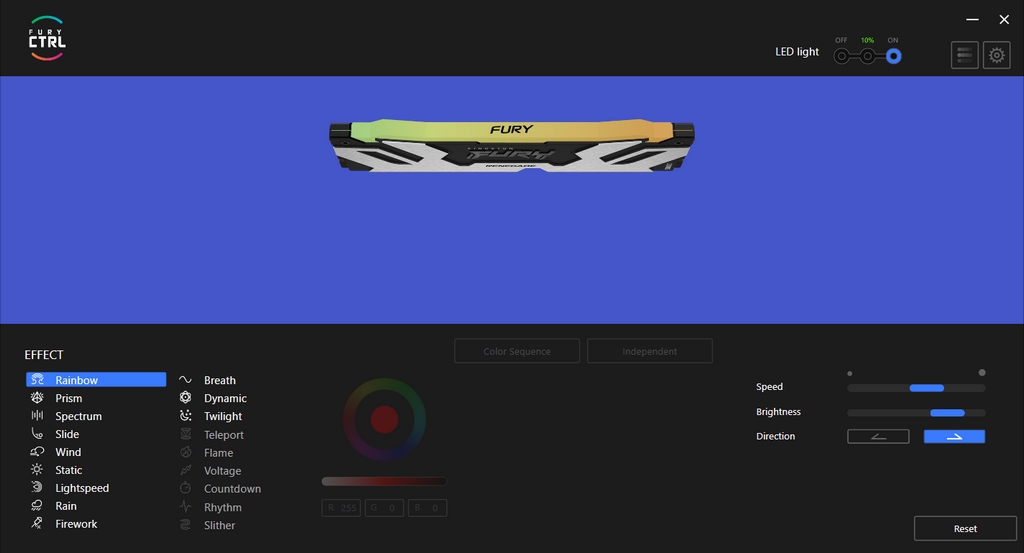Open the settings gear
Viewport: 1024px width, 553px height.
point(997,55)
